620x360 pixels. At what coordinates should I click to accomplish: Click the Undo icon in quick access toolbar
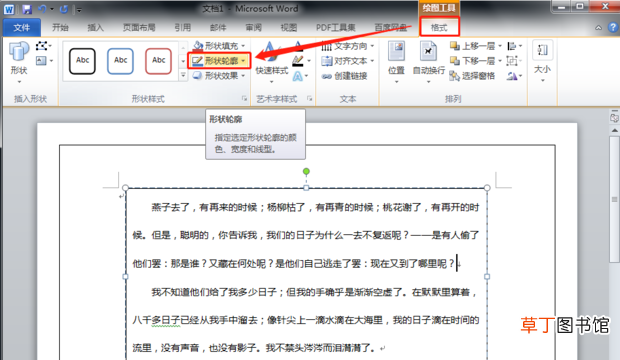(x=42, y=9)
